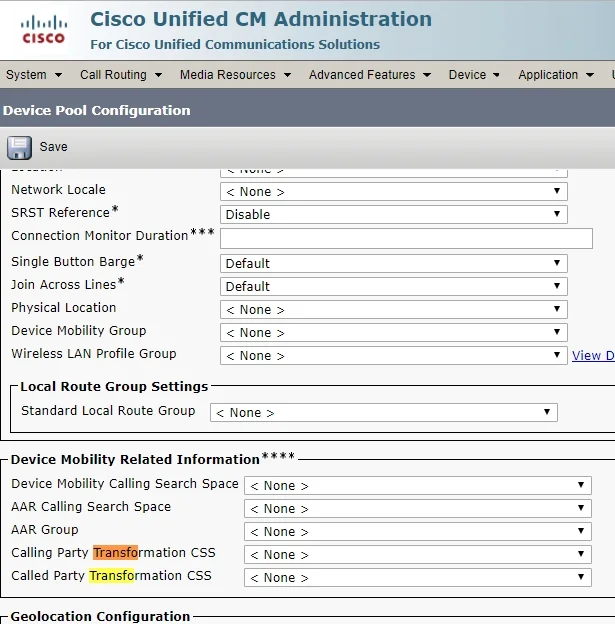615x624 pixels.
Task: Open the Join Across Lines dropdown
Action: point(394,287)
